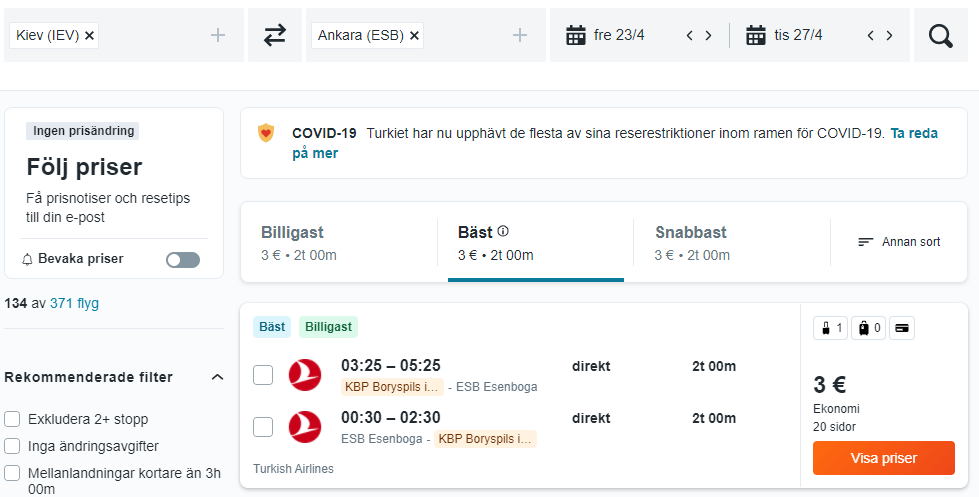This screenshot has height=497, width=979.
Task: Select the 03:25 – 05:25 flight checkbox
Action: pyautogui.click(x=263, y=375)
